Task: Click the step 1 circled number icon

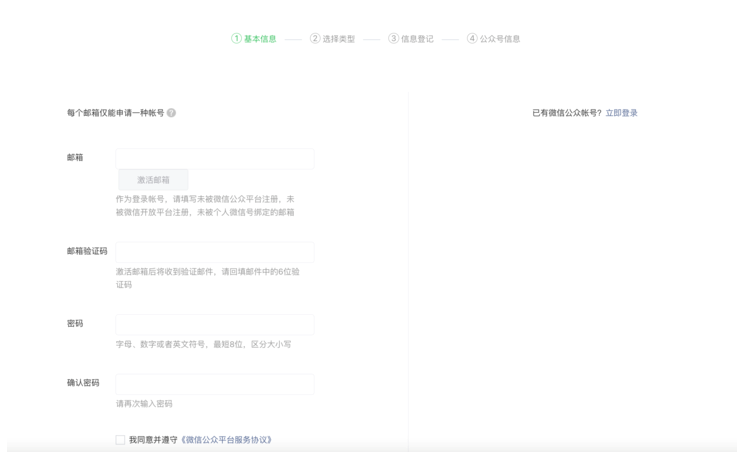Action: pyautogui.click(x=237, y=39)
